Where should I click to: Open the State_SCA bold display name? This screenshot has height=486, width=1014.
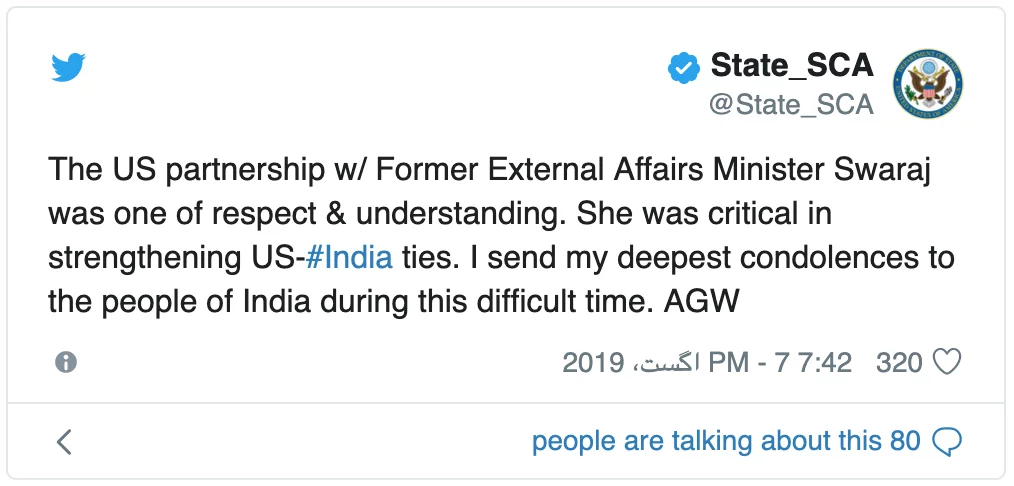pyautogui.click(x=792, y=65)
